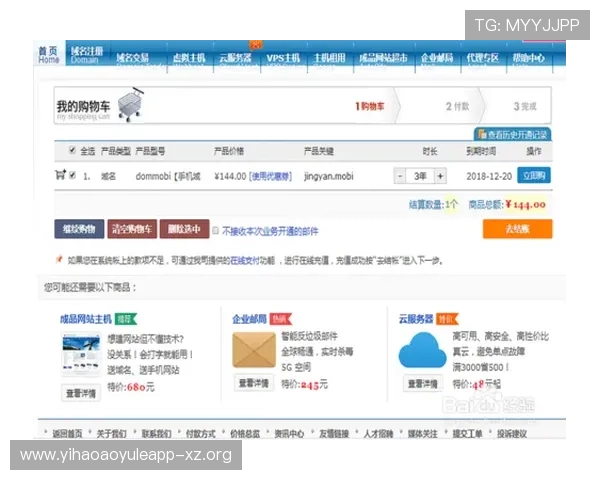Click the ¥144.00 total amount
600x480 pixels.
[525, 204]
